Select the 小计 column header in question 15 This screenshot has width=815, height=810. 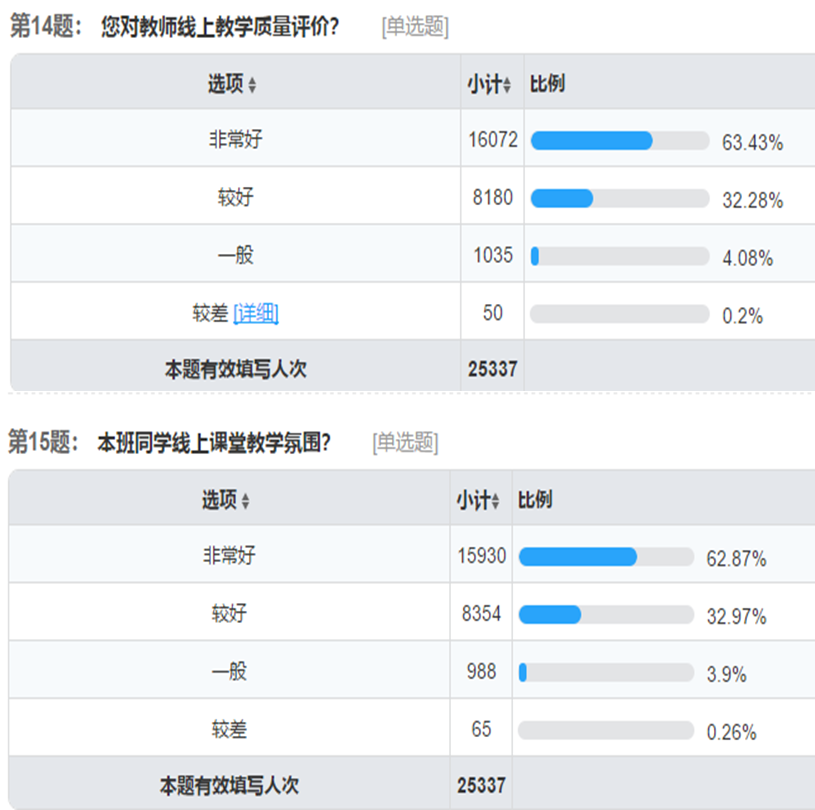(x=474, y=500)
